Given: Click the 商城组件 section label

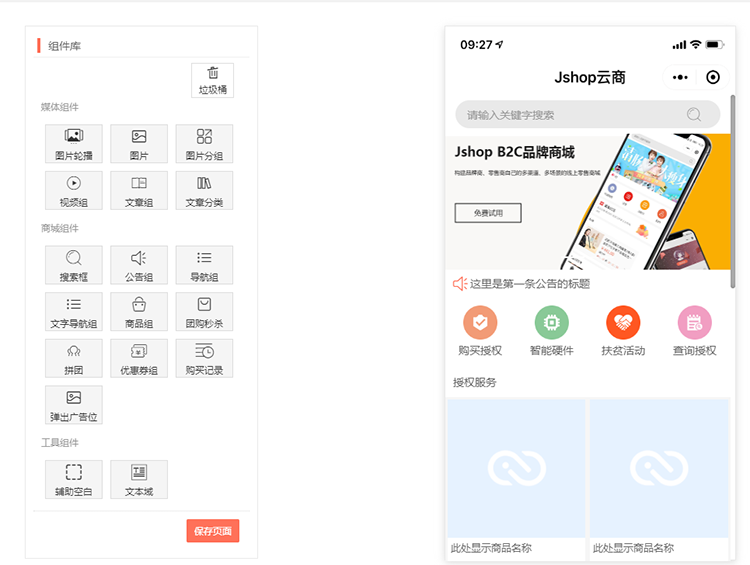Looking at the screenshot, I should [59, 228].
